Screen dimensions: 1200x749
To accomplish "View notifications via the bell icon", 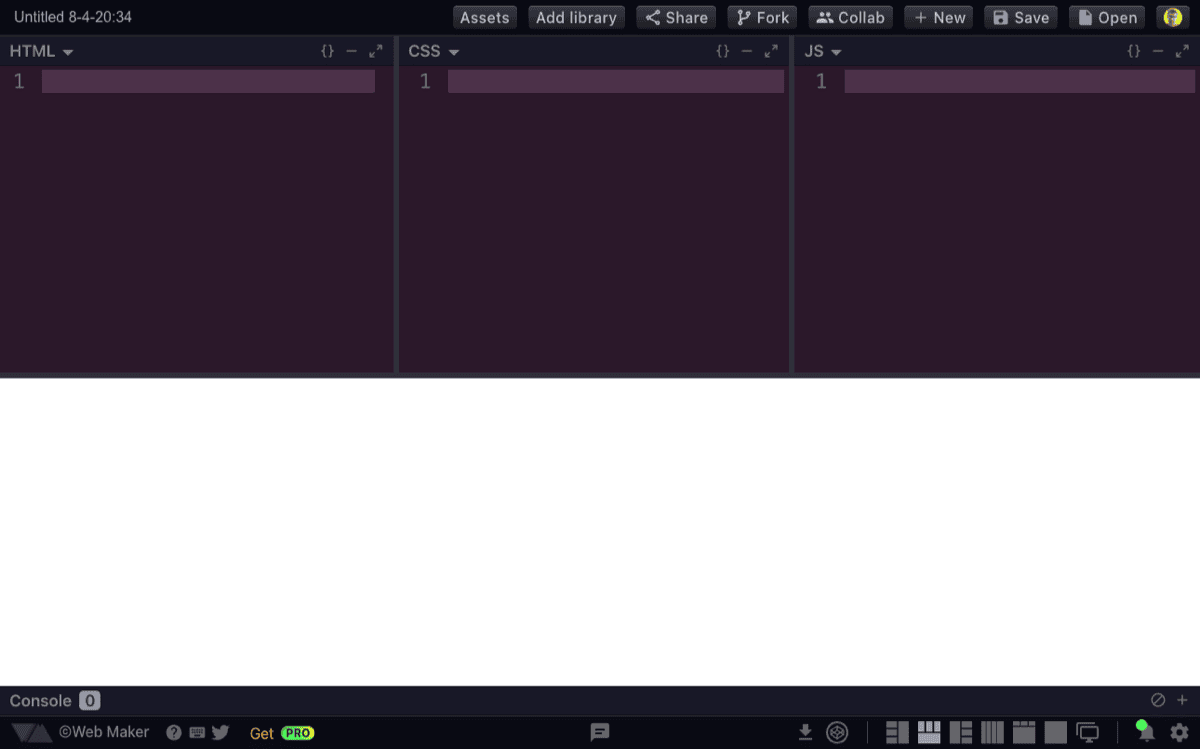I will pyautogui.click(x=1145, y=732).
